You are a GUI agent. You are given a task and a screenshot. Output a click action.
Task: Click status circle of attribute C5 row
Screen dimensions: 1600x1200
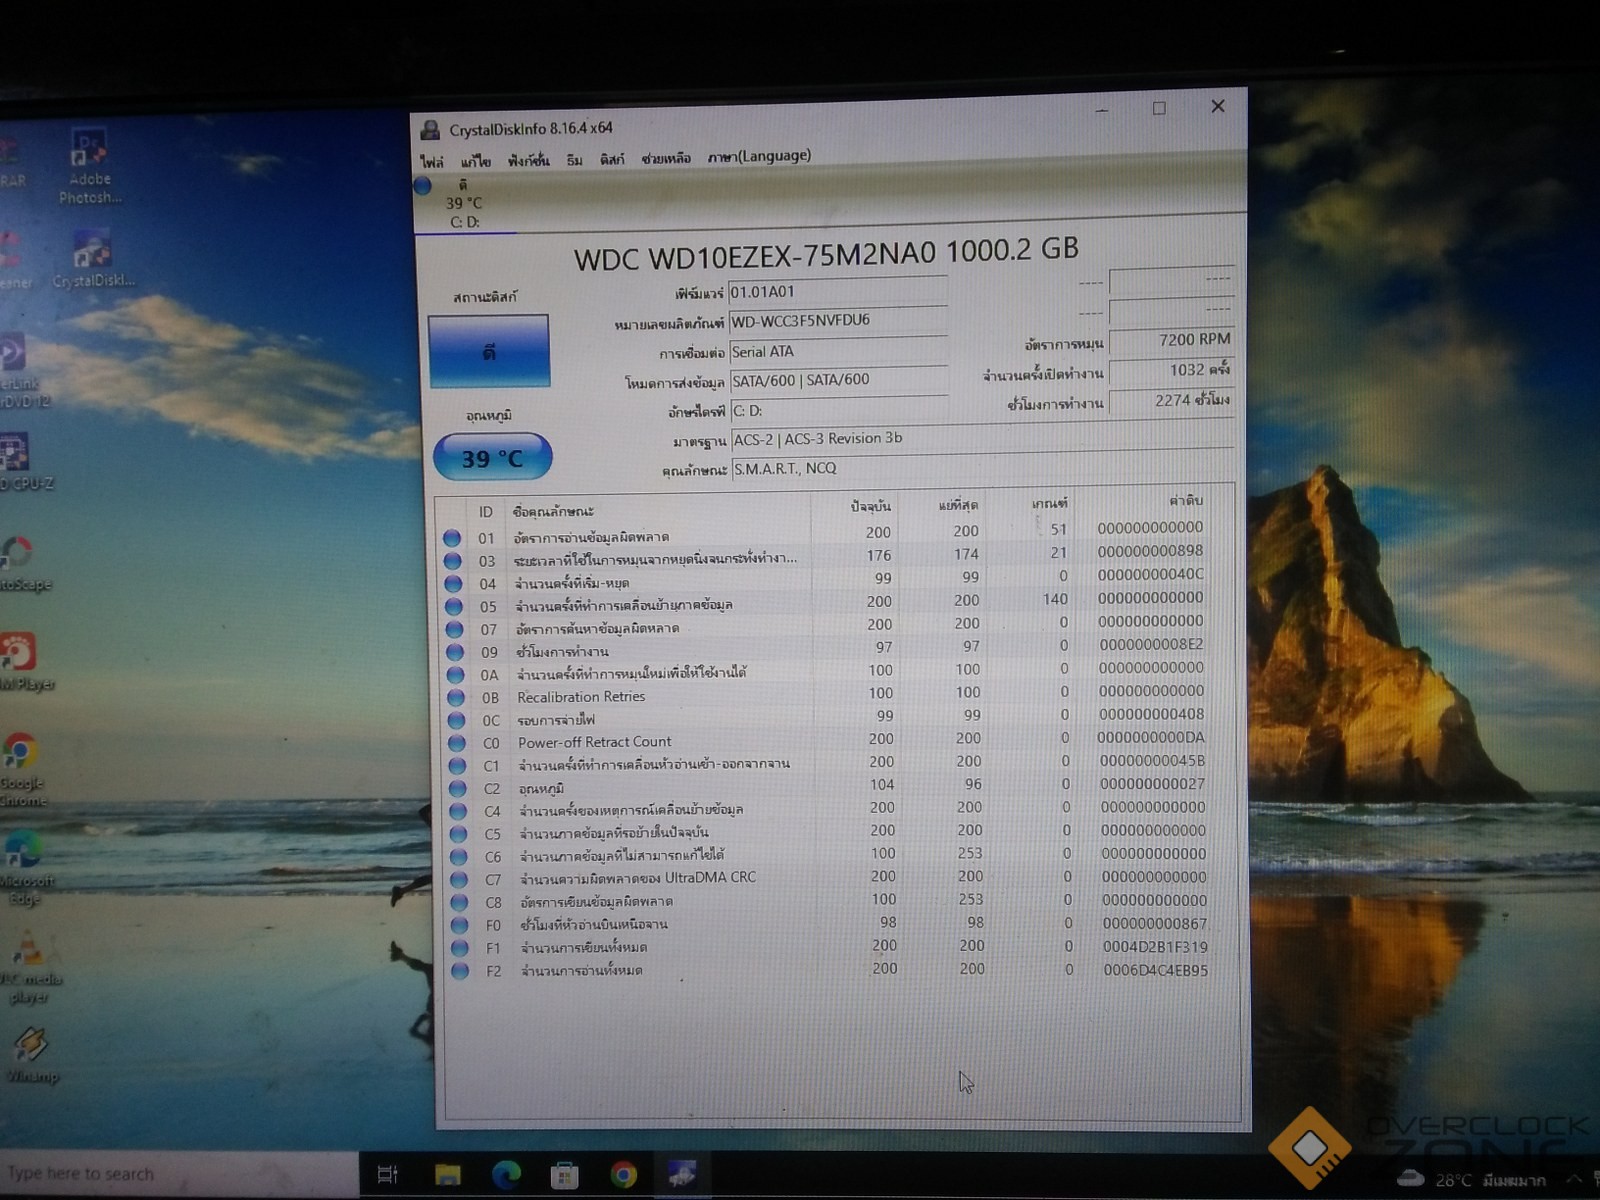pos(458,834)
